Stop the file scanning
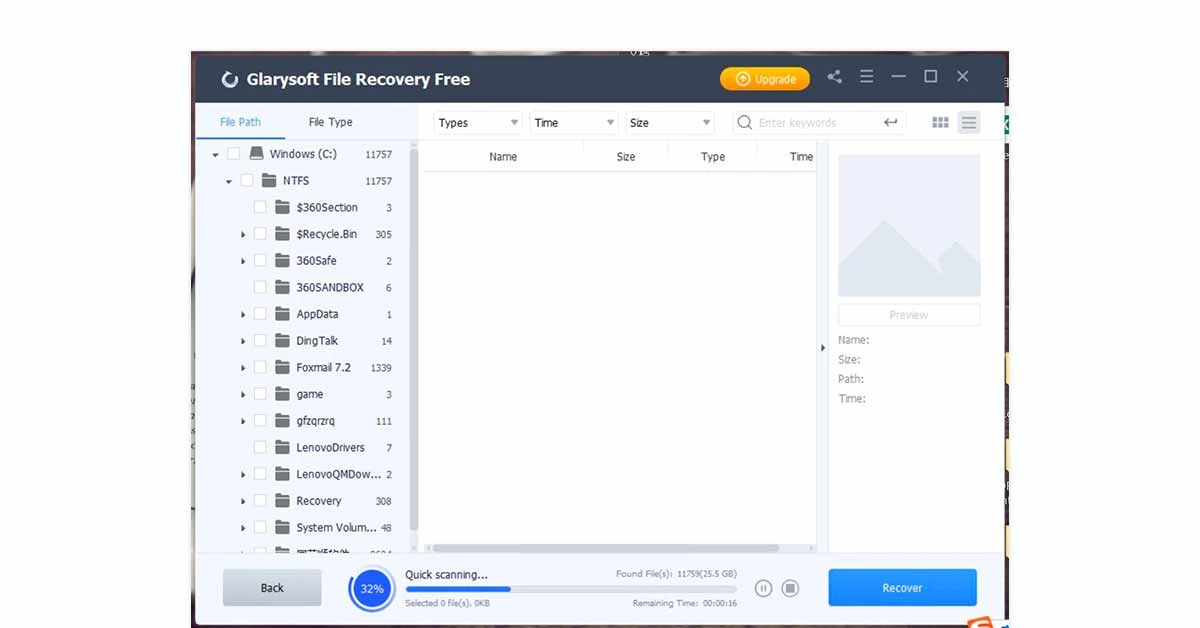Image resolution: width=1200 pixels, height=628 pixels. [790, 589]
